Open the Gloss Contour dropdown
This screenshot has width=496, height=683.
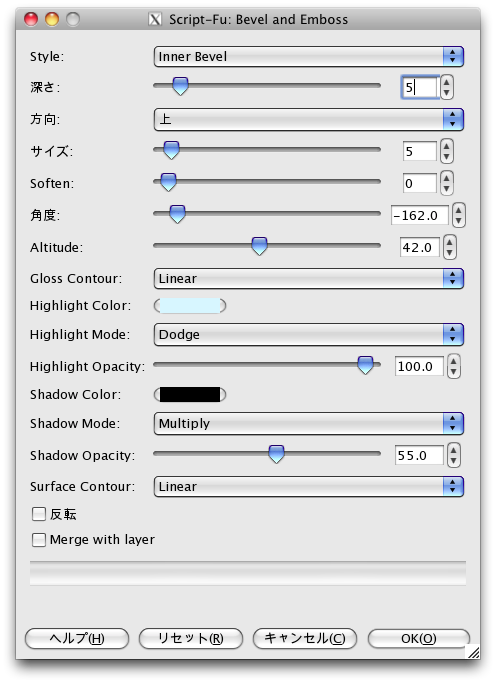309,279
